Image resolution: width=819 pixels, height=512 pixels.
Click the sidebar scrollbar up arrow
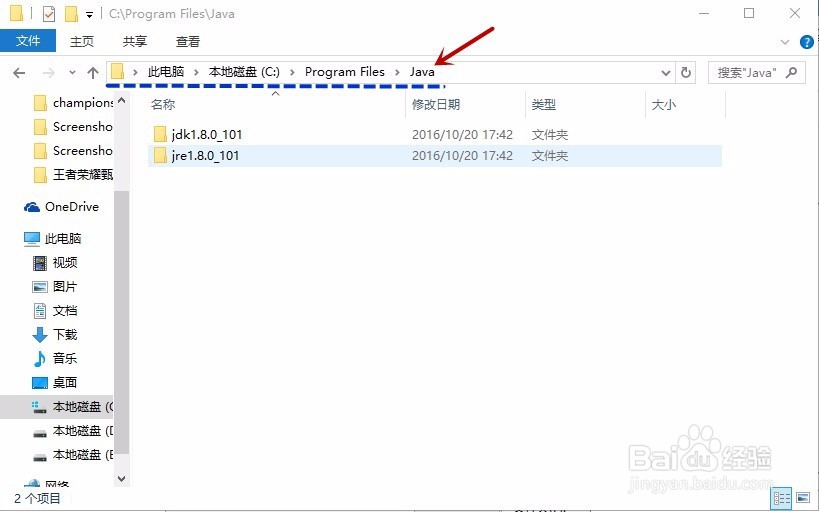pyautogui.click(x=122, y=100)
